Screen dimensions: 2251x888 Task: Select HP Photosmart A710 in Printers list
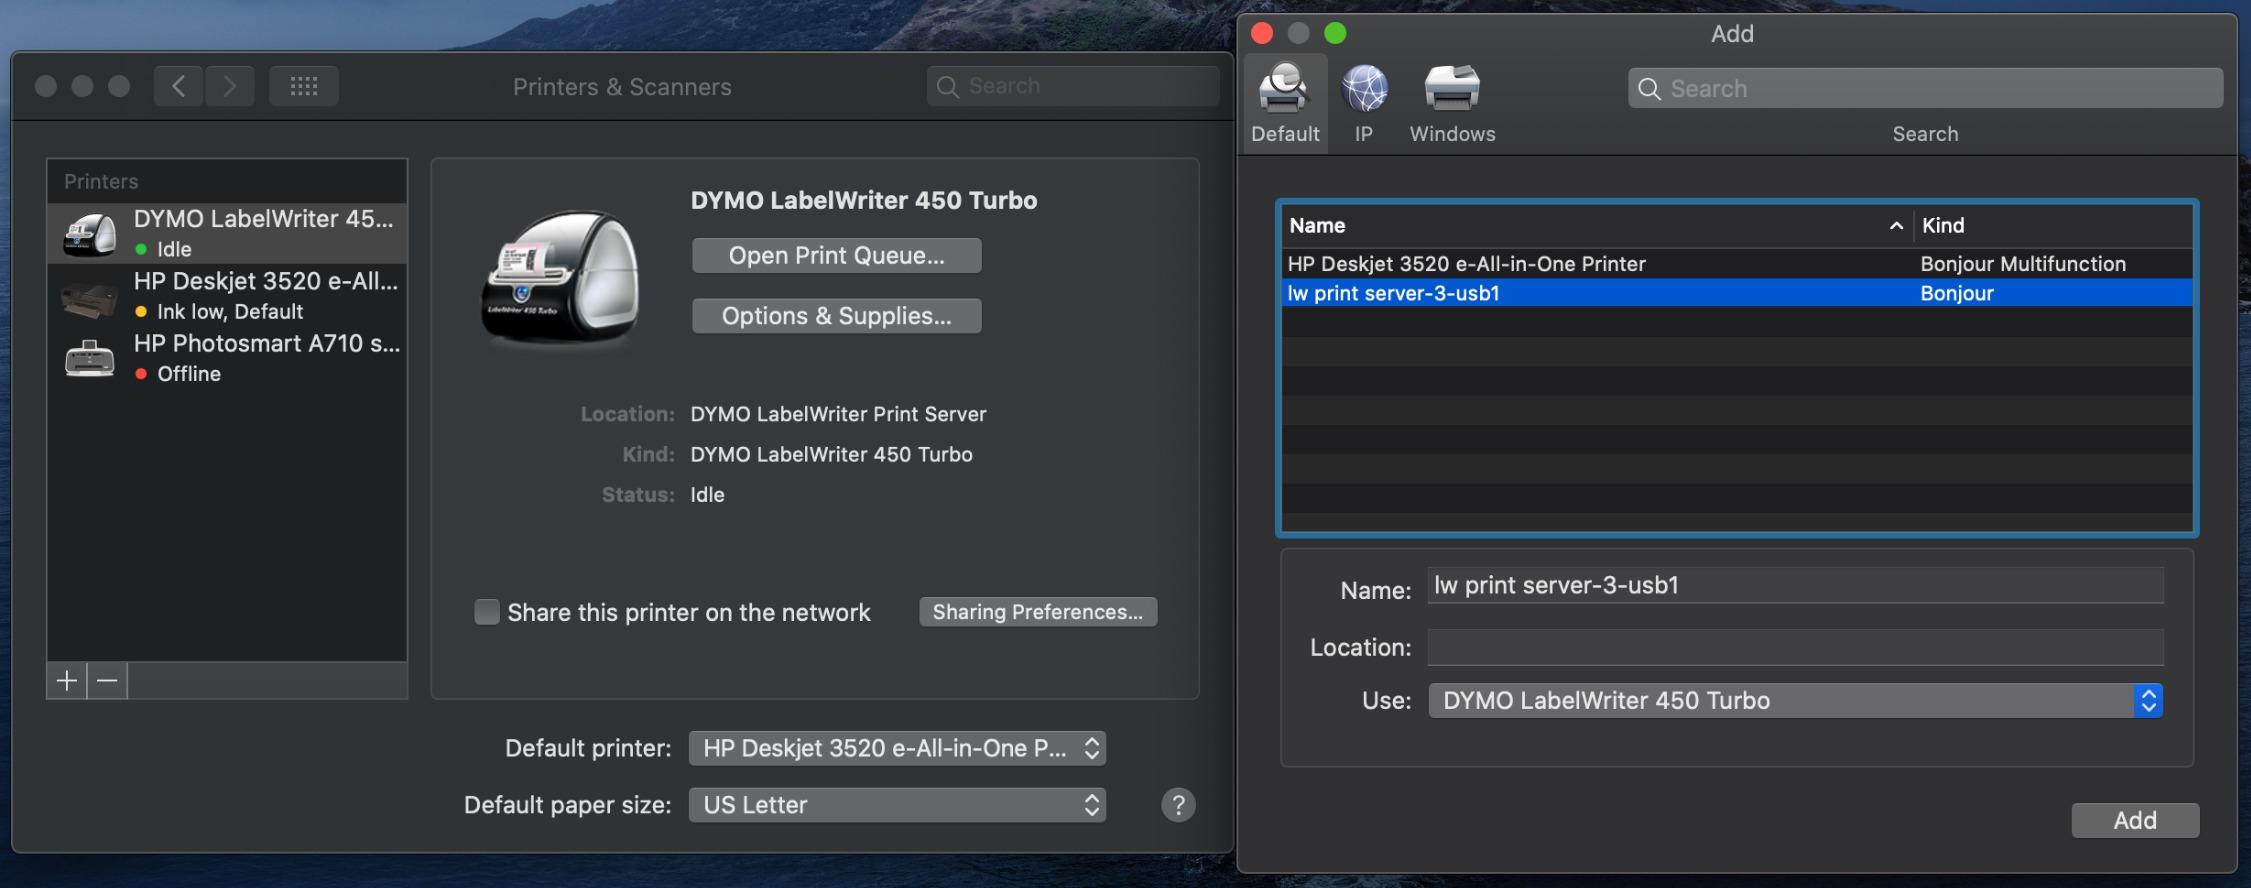click(228, 357)
